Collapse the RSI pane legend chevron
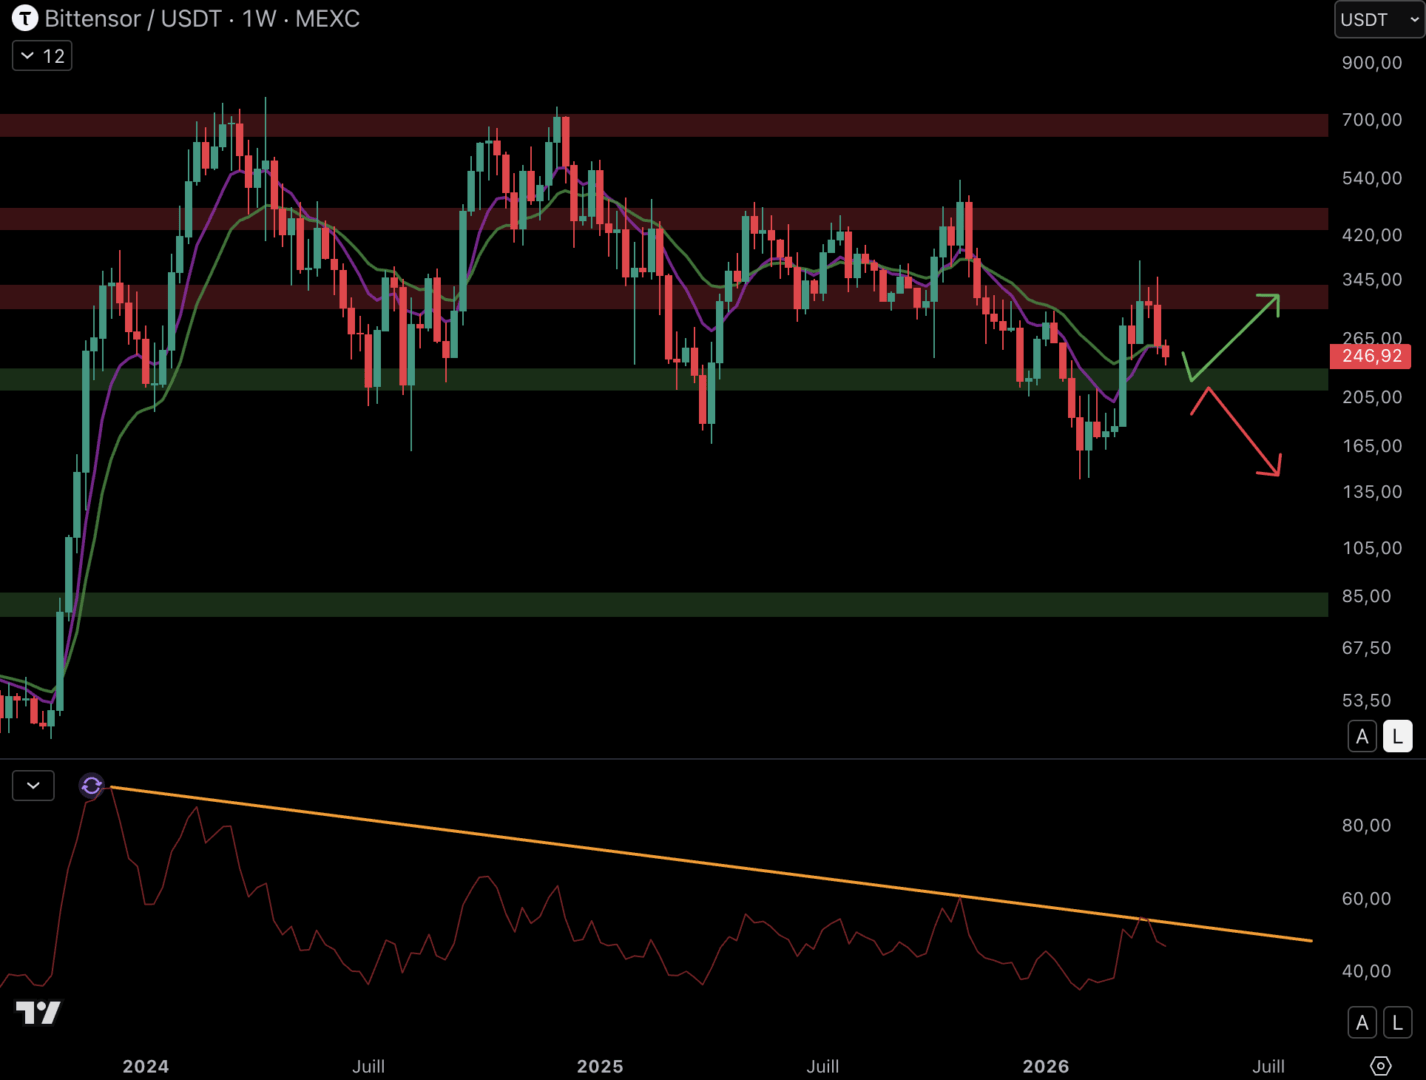 [33, 786]
